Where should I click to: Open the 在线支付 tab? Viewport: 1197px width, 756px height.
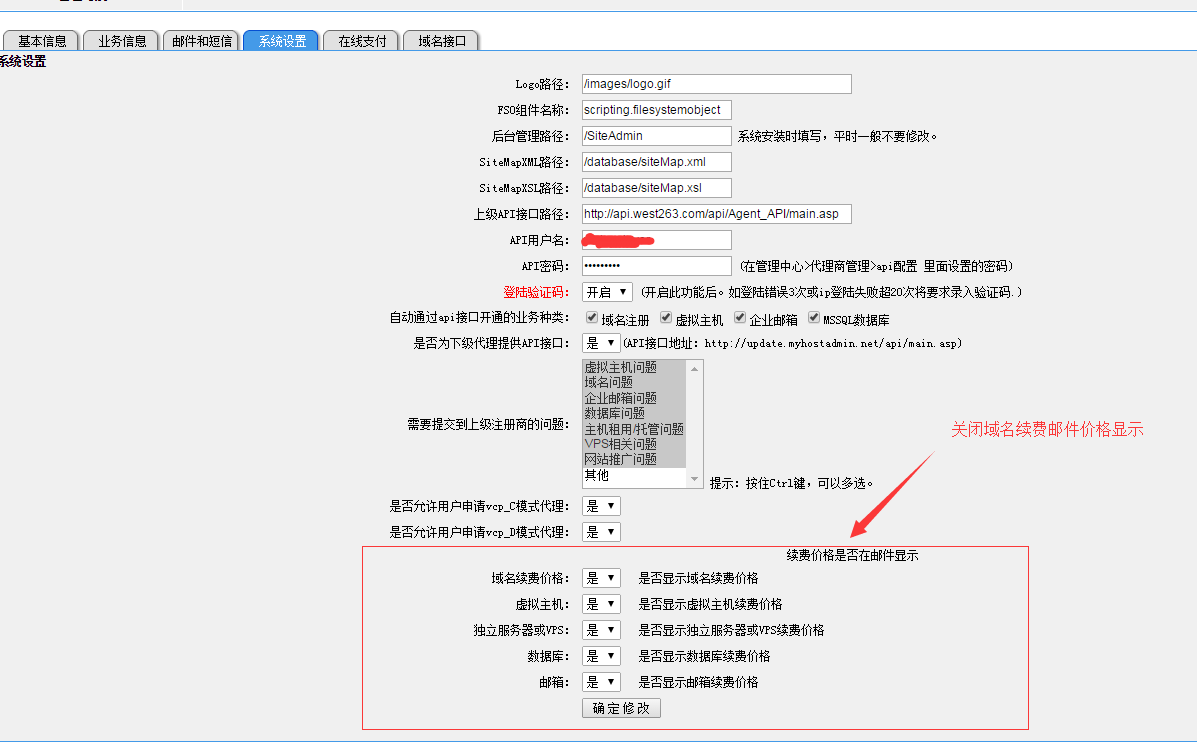(x=361, y=41)
